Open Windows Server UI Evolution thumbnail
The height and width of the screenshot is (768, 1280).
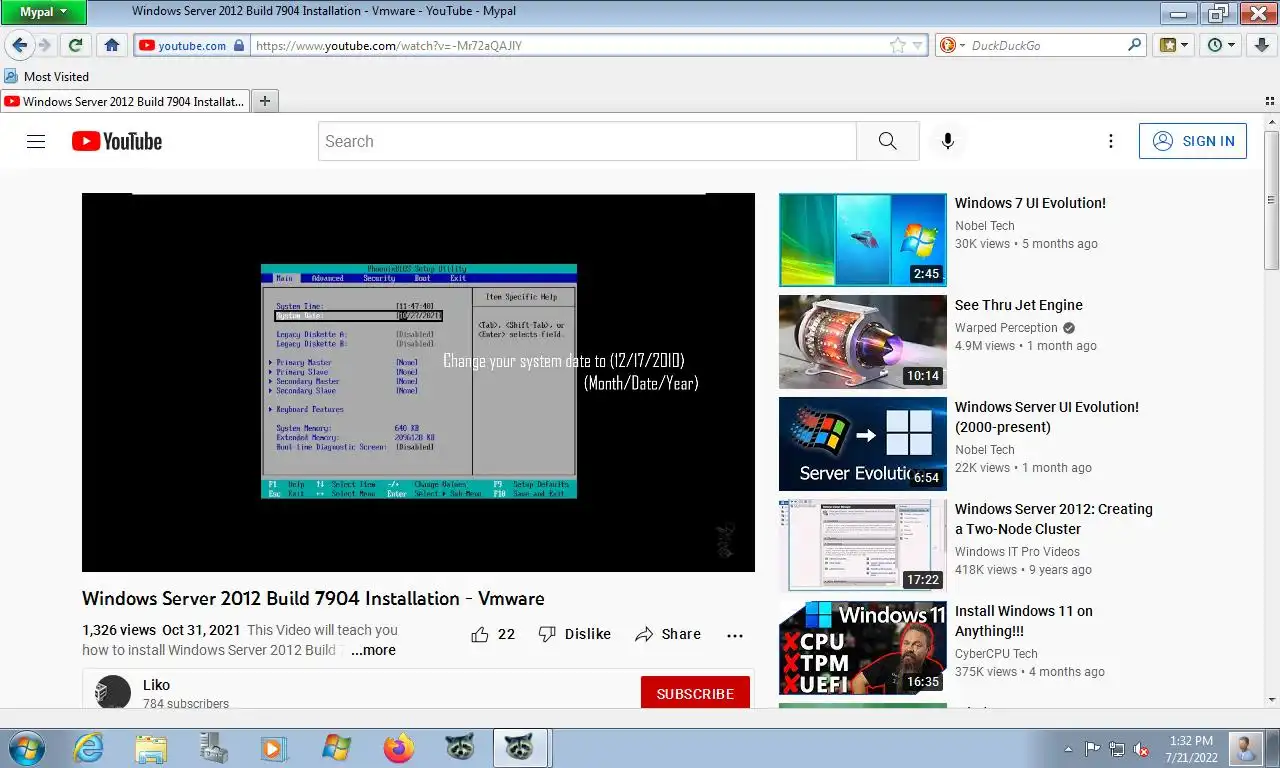pyautogui.click(x=863, y=444)
